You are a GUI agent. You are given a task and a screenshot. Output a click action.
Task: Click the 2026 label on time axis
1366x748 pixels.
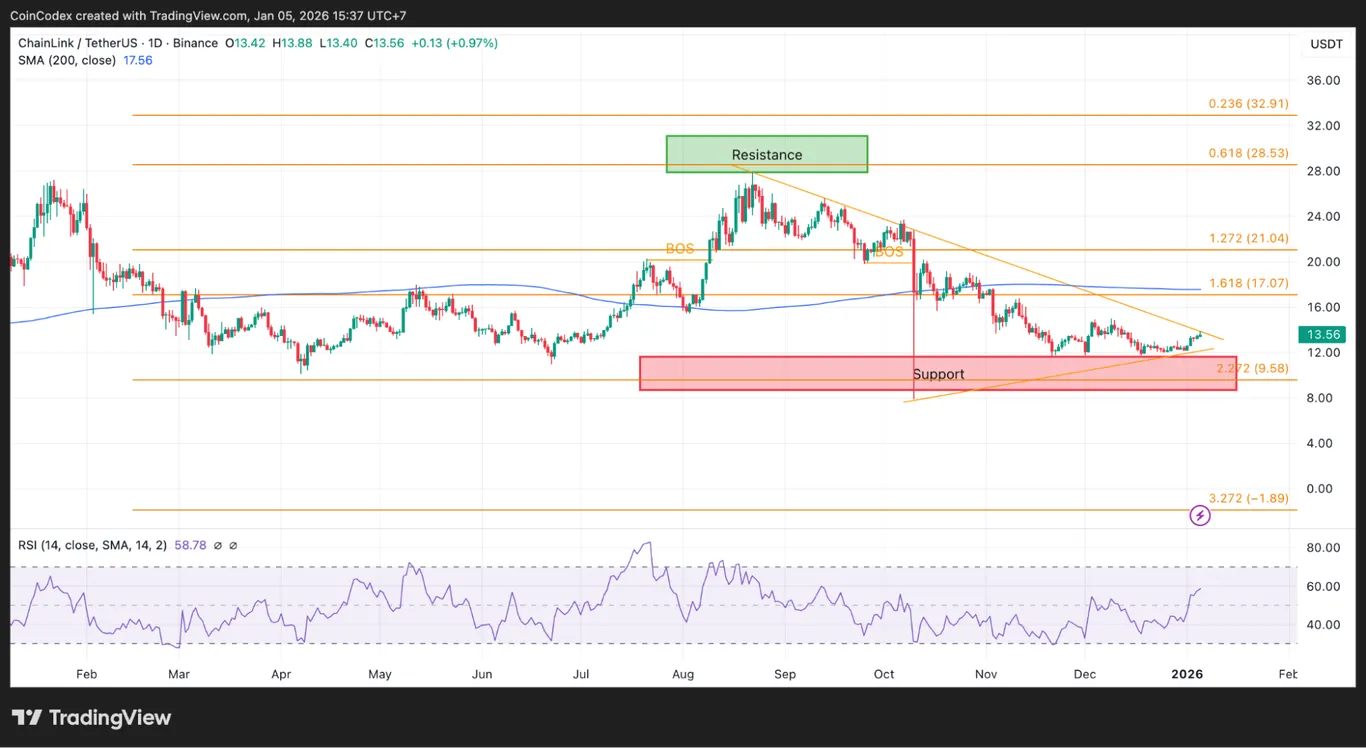point(1187,674)
